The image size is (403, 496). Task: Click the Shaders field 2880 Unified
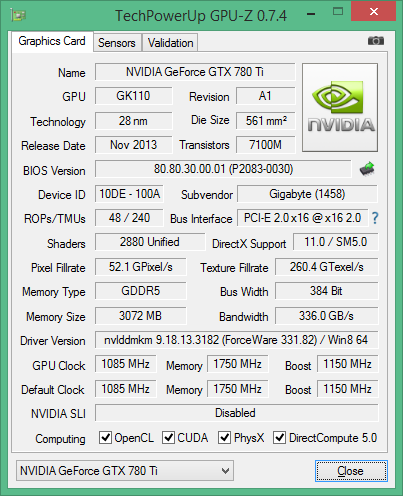pyautogui.click(x=150, y=242)
